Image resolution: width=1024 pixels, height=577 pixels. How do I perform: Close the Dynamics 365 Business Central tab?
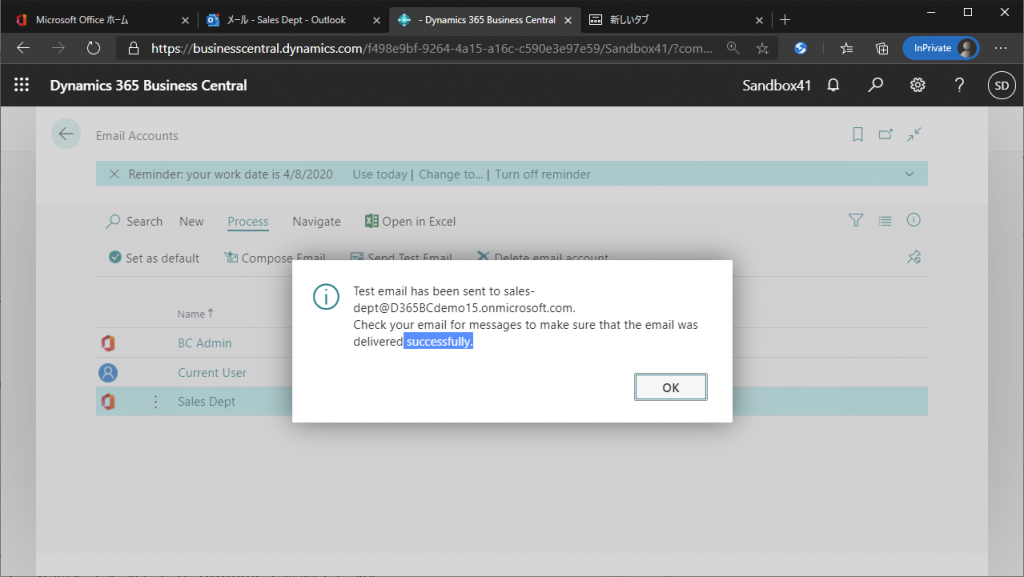pos(568,20)
